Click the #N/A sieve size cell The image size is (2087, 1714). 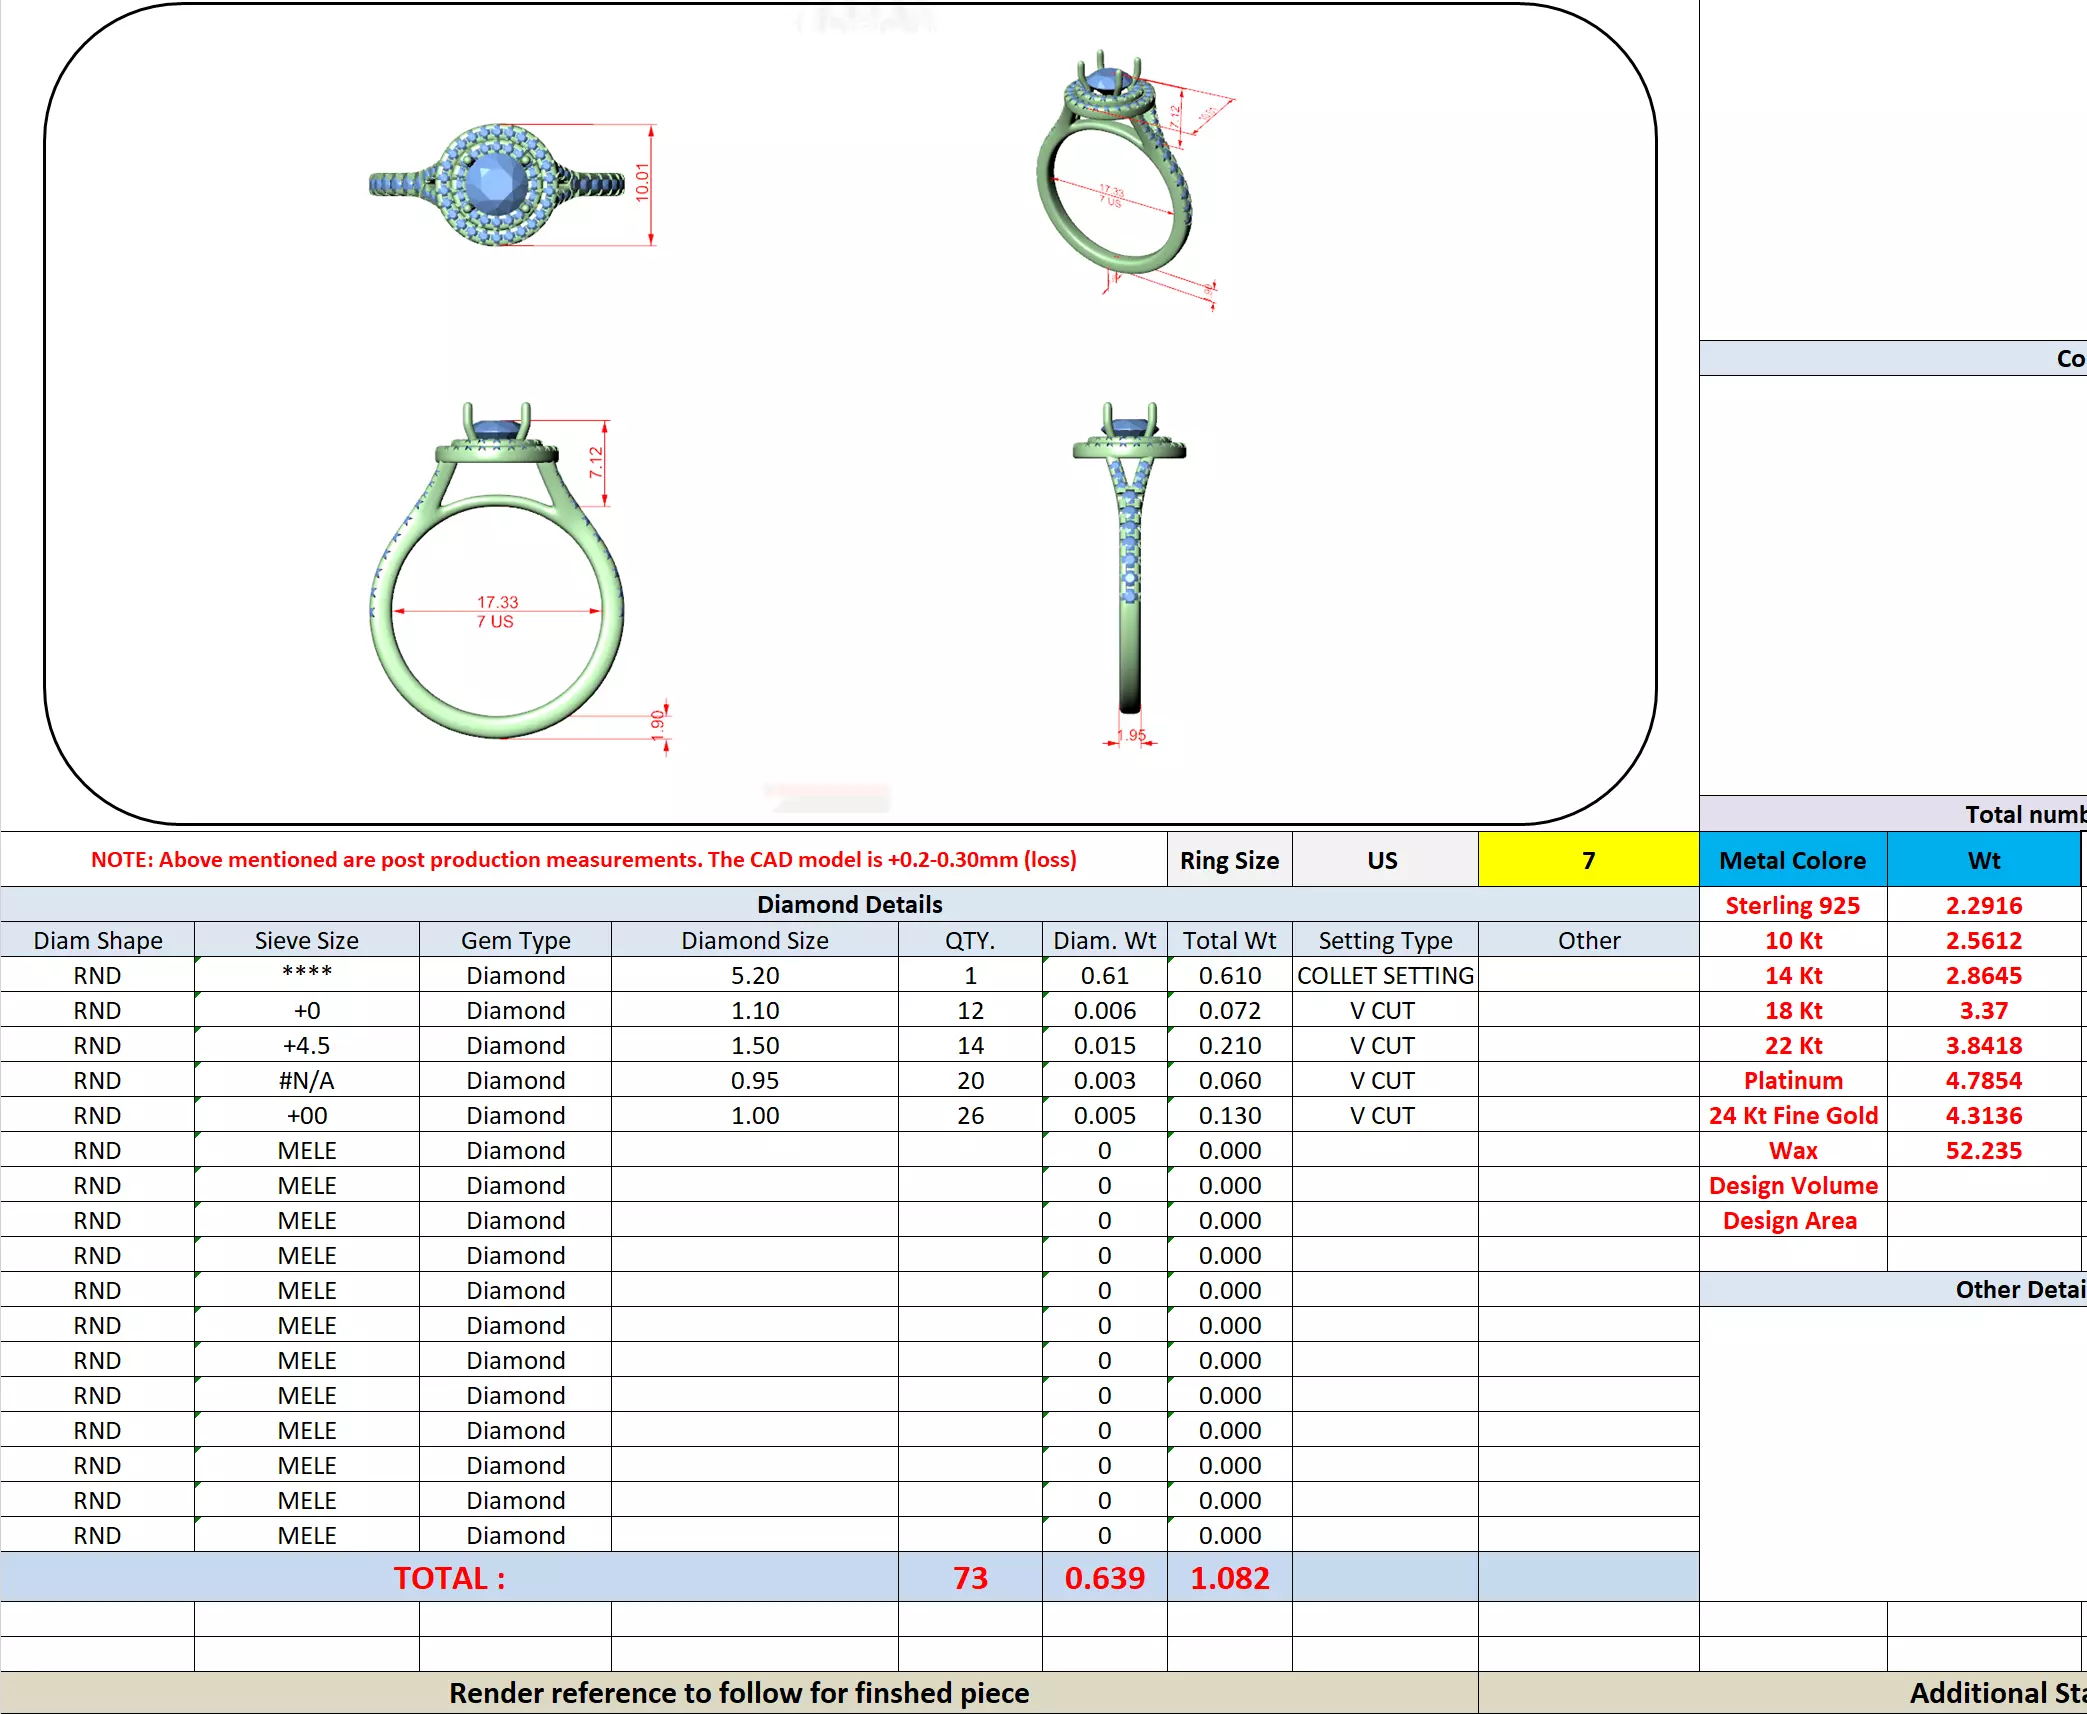[x=306, y=1080]
